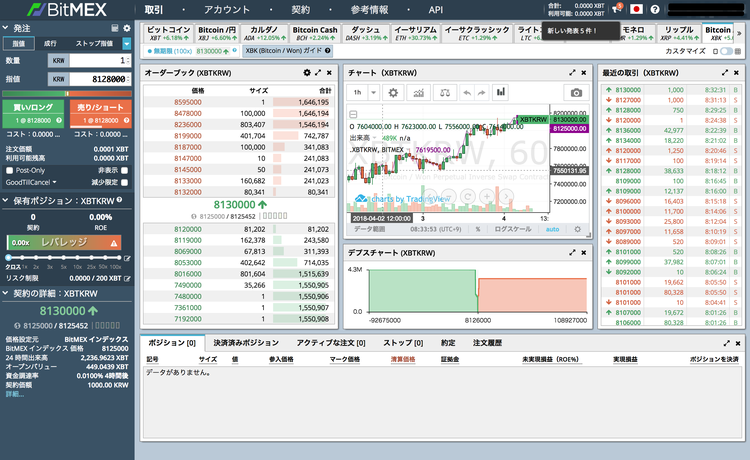Open chart properties gear icon
The image size is (750, 460).
click(393, 92)
